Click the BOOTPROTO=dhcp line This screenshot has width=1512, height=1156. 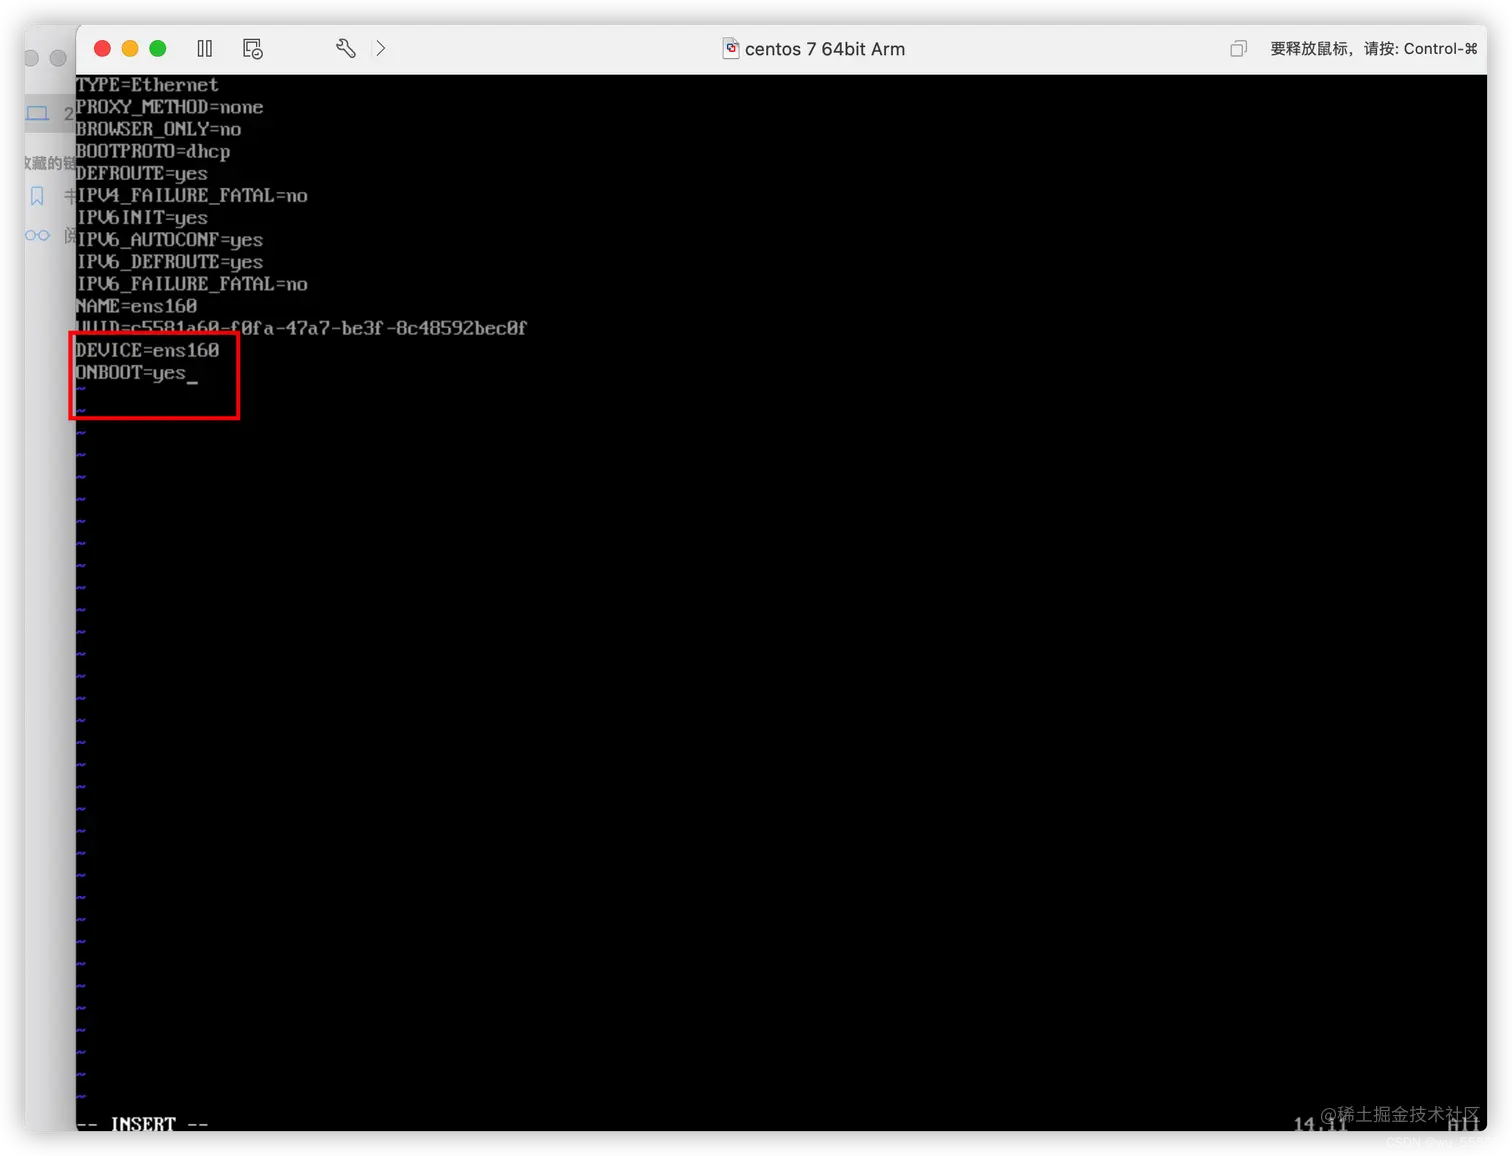pos(153,151)
